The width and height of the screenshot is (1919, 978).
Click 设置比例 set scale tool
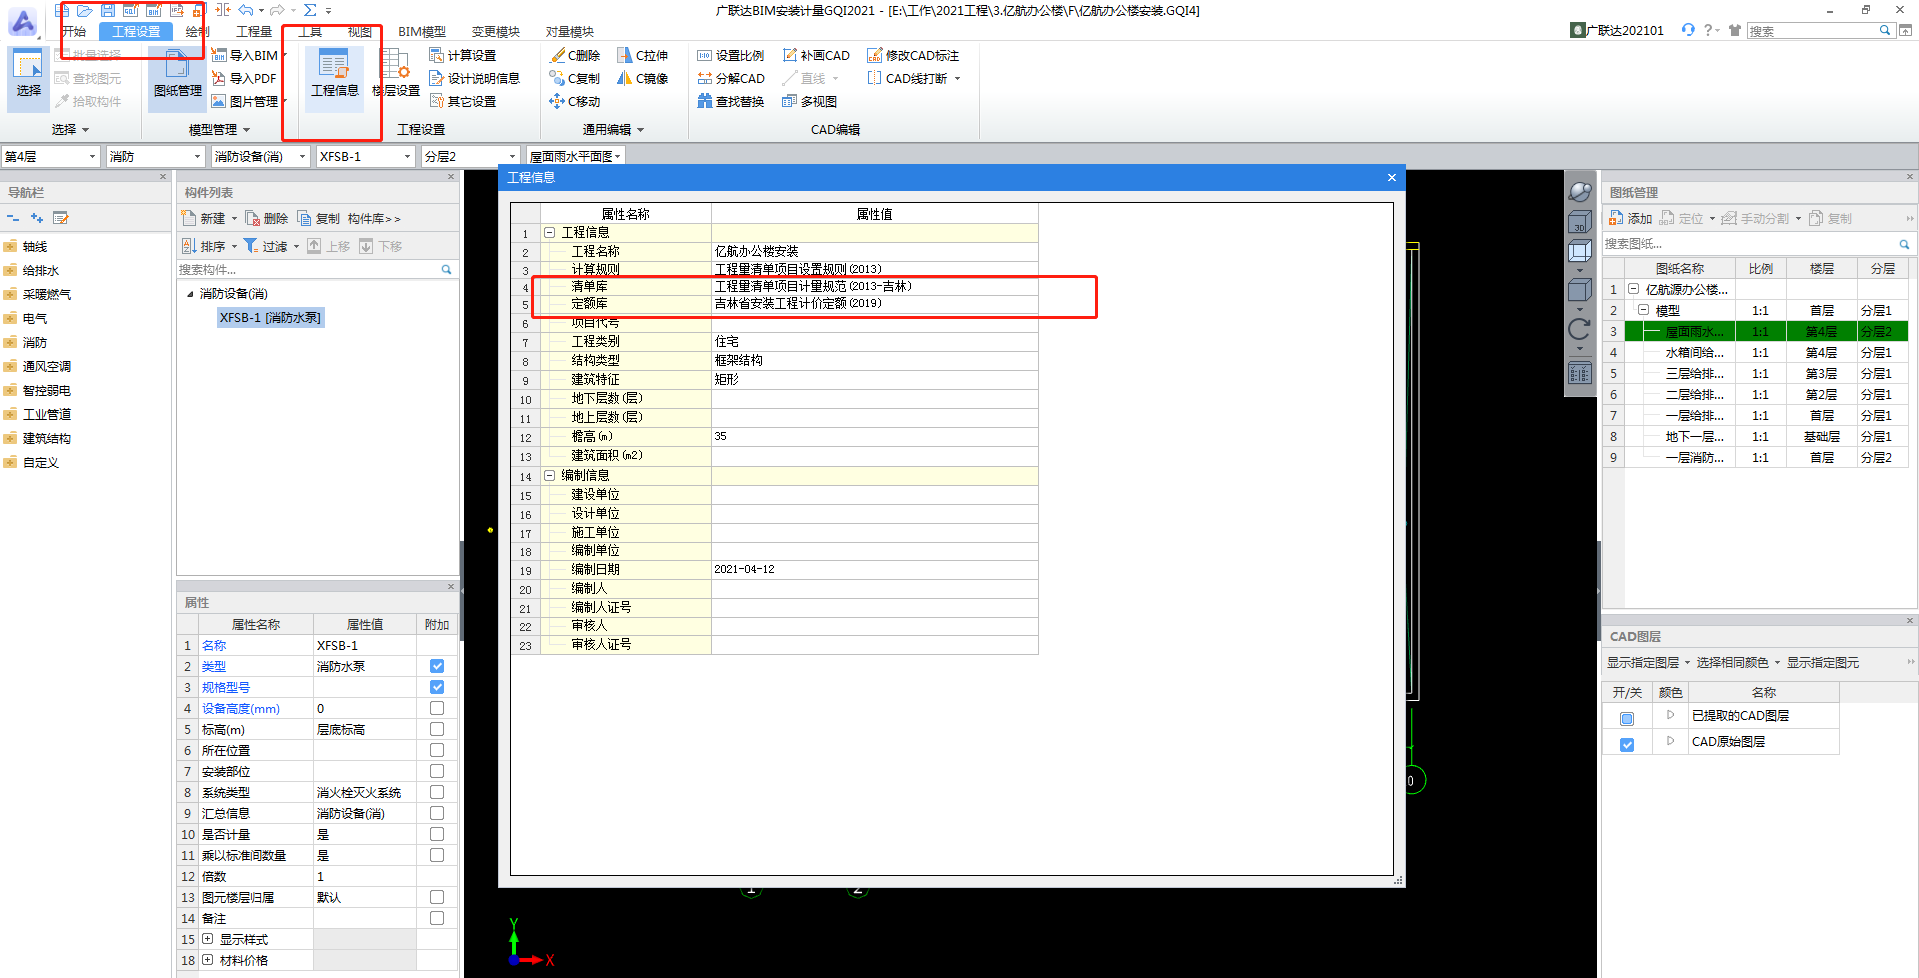coord(731,55)
